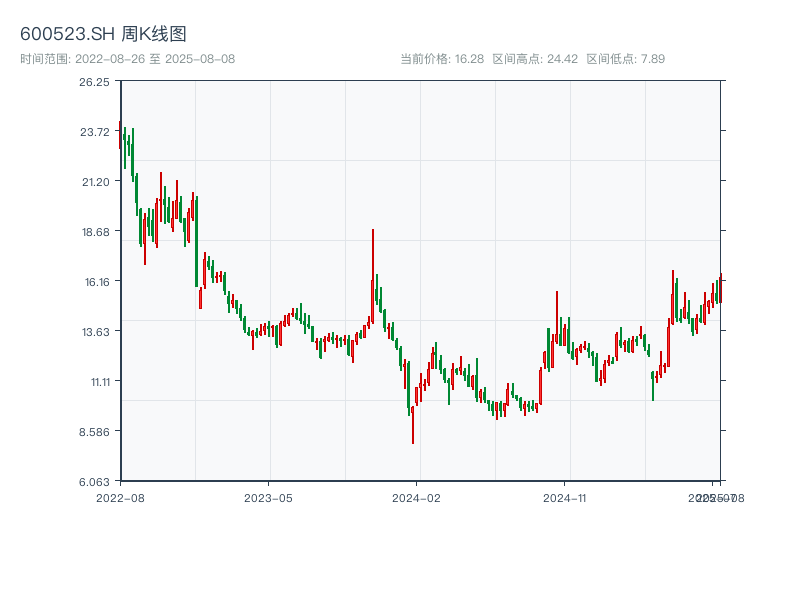
Task: Click the 18.68 price on the y-axis
Action: (94, 232)
